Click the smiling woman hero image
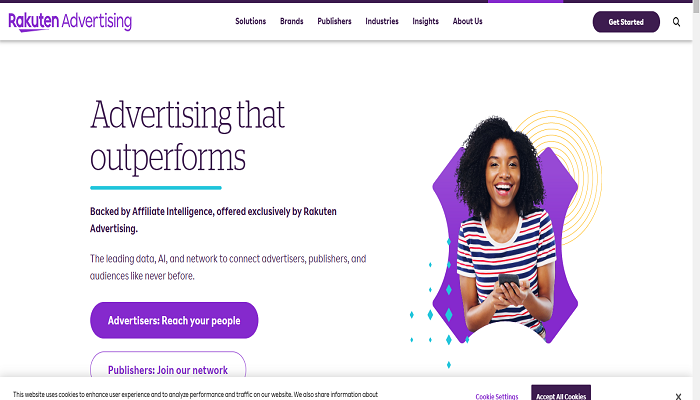The height and width of the screenshot is (400, 700). coord(506,229)
